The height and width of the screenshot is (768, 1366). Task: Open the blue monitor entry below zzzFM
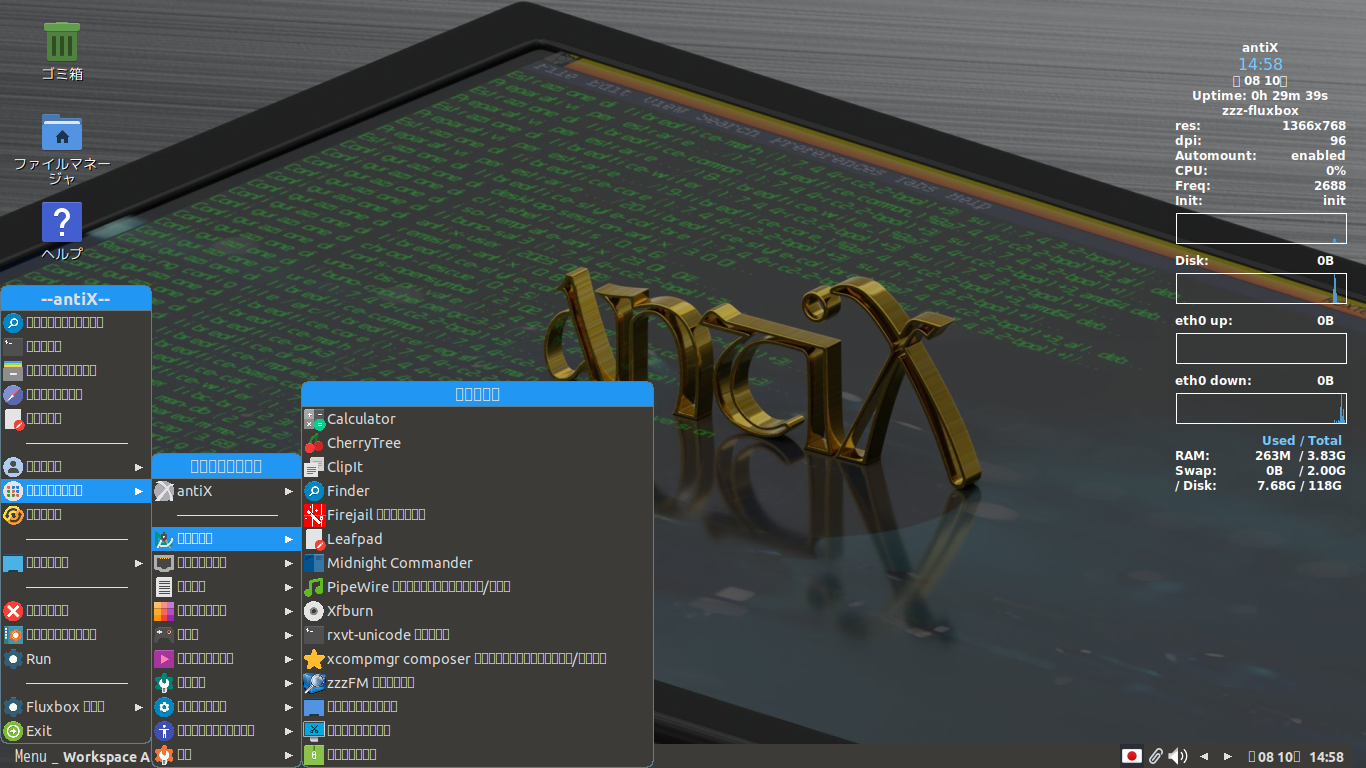point(477,707)
